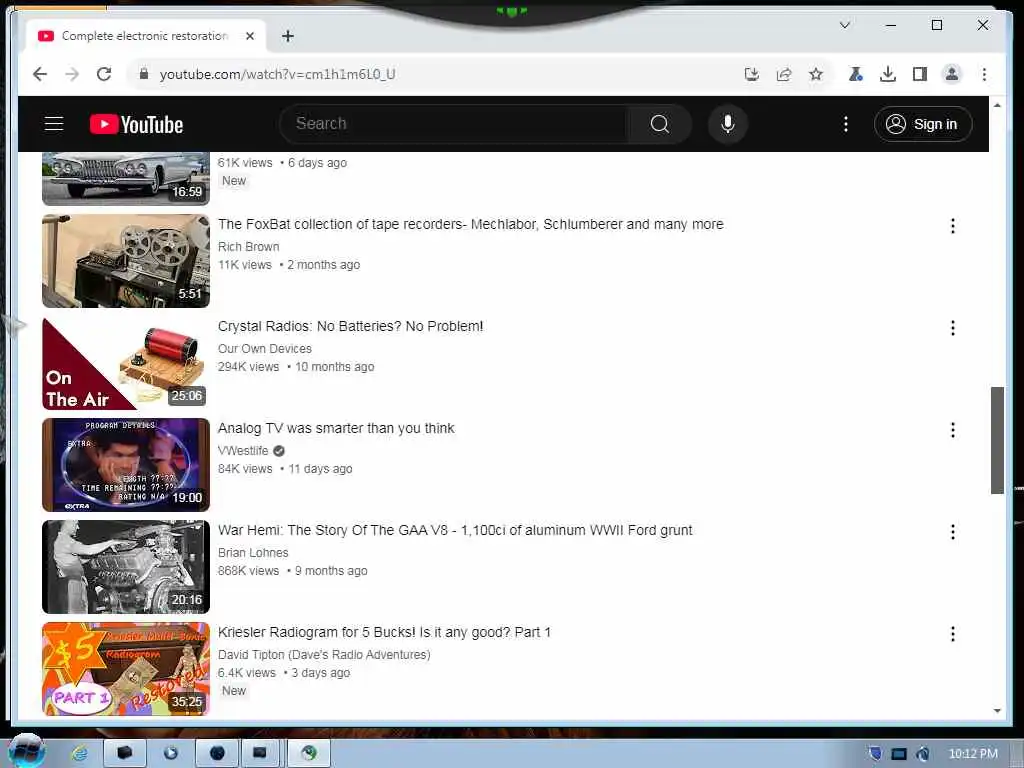Open engine thumbnail with 20:16 duration
The image size is (1024, 768).
point(126,567)
